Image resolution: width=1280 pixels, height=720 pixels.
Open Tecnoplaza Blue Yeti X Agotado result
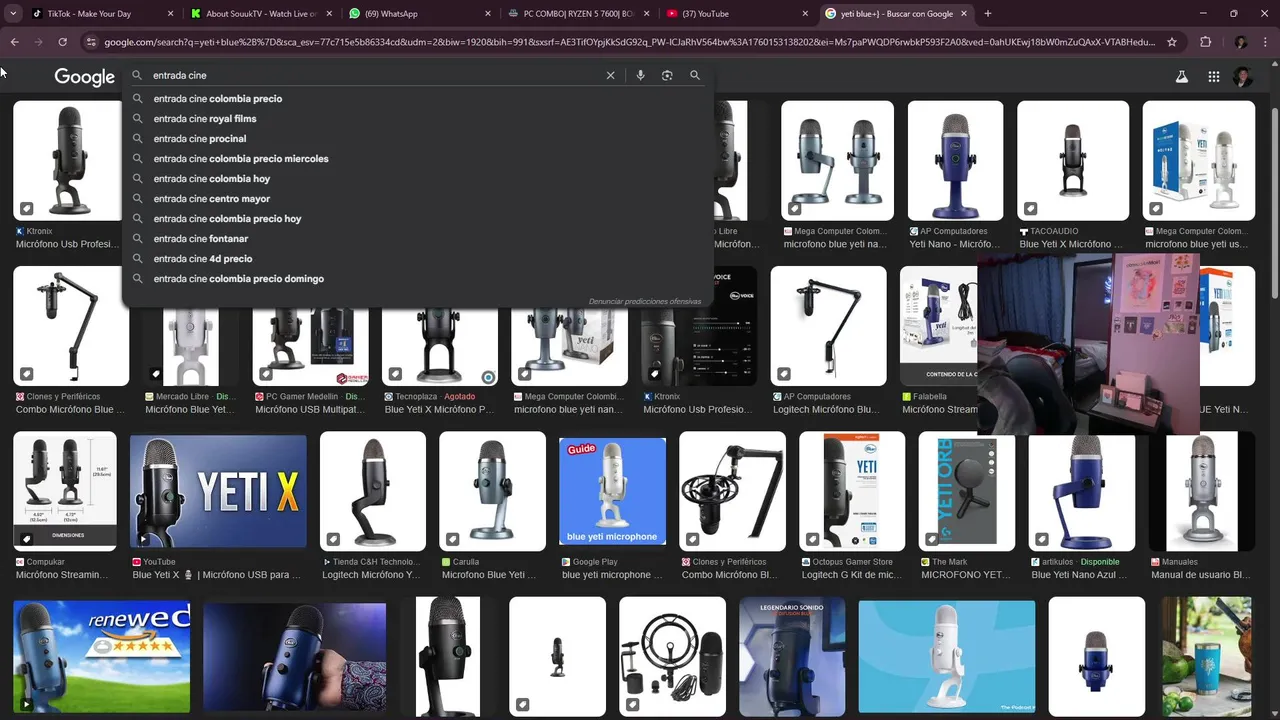pyautogui.click(x=440, y=347)
